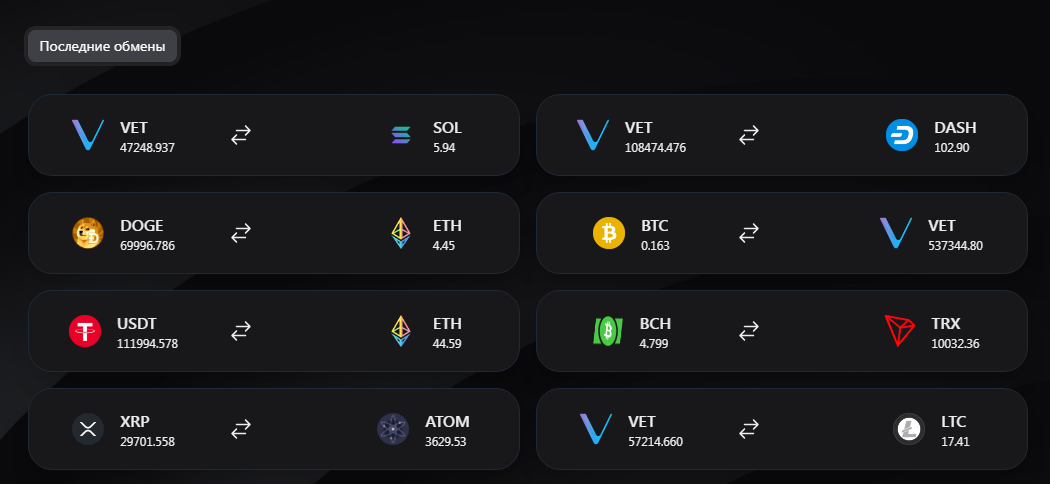Click the Solana SOL coin icon
This screenshot has height=484, width=1050.
coord(401,135)
